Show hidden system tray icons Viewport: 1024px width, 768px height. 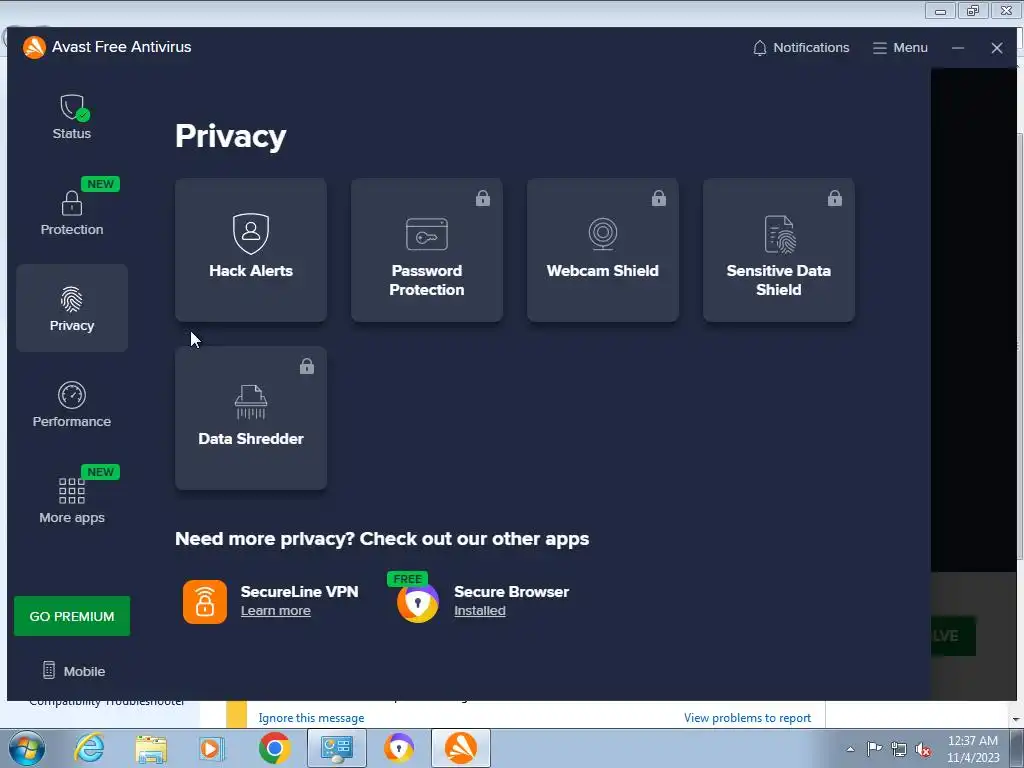click(x=850, y=749)
